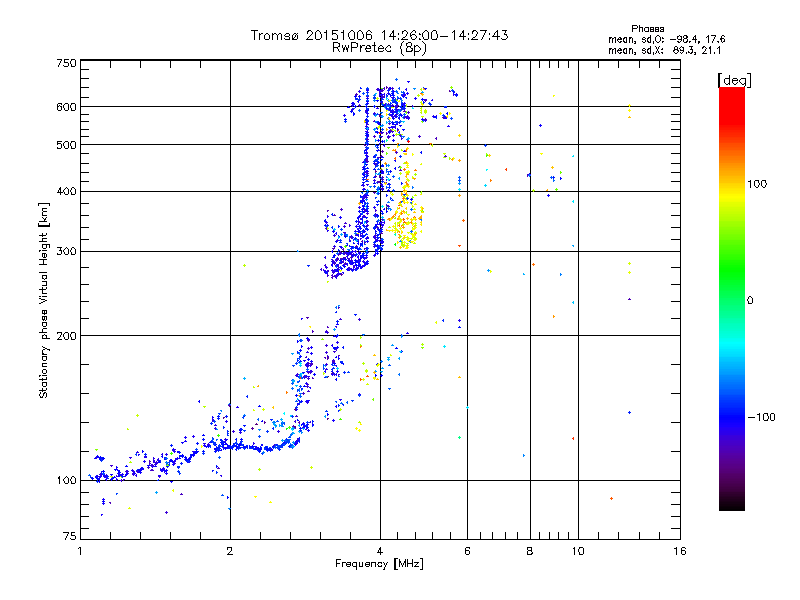Click the x-axis tick label "16"
Screen dimensions: 800x600
click(680, 551)
